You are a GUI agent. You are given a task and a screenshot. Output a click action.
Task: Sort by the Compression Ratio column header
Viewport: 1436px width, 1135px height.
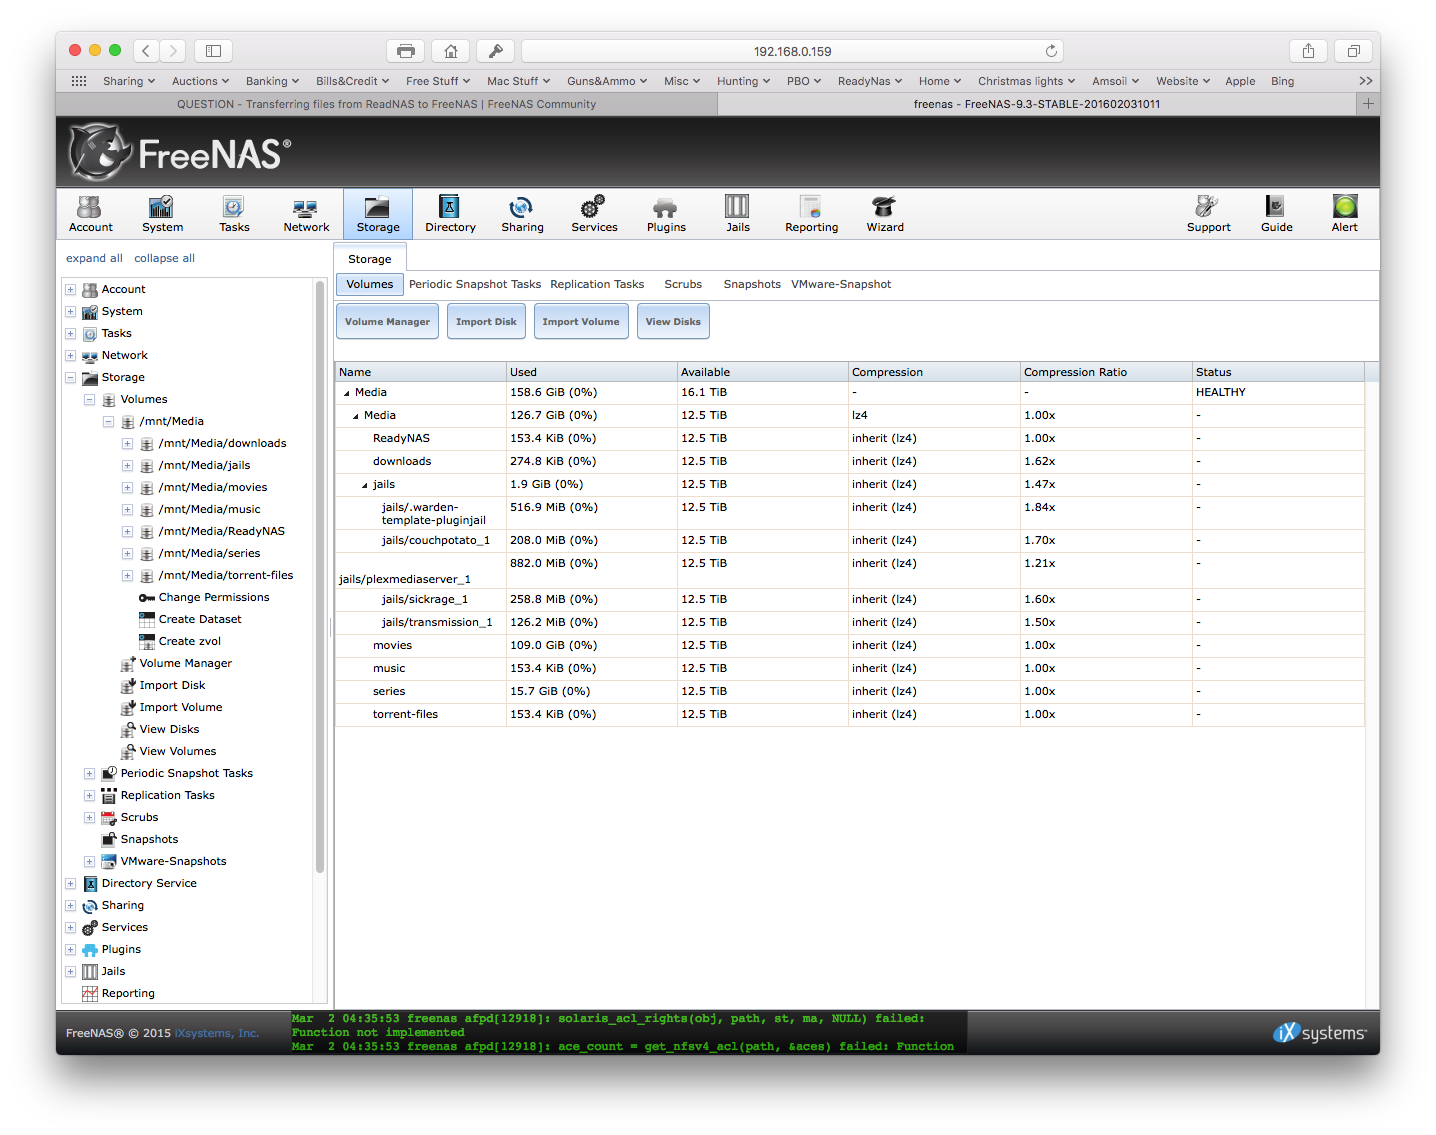pyautogui.click(x=1106, y=372)
